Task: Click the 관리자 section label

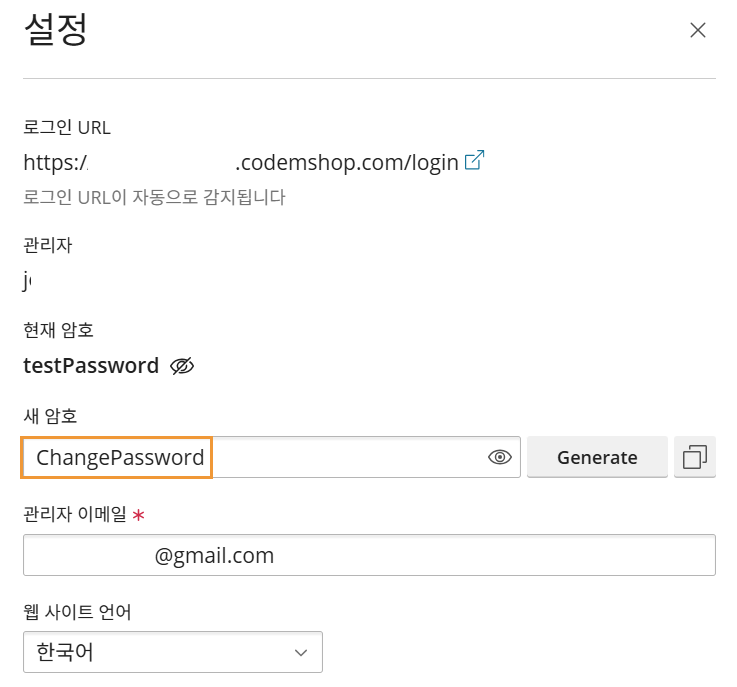Action: pos(48,244)
